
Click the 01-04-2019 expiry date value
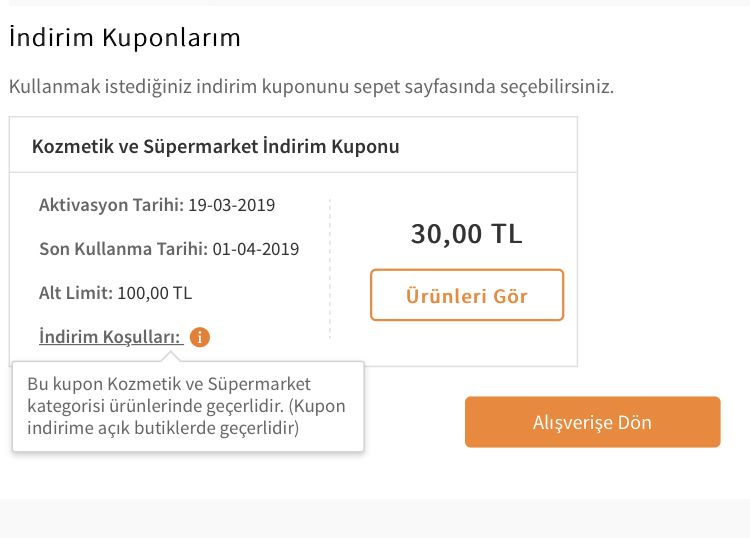256,249
